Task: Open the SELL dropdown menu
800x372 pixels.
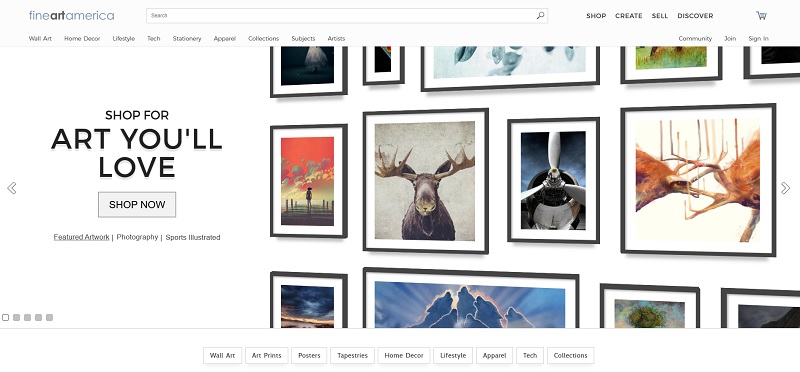Action: (660, 16)
